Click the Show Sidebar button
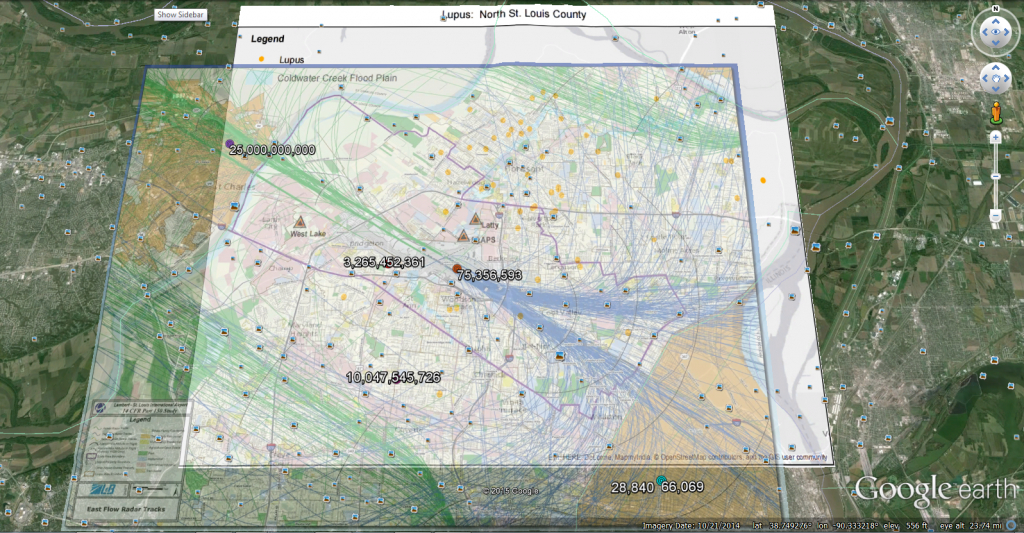The width and height of the screenshot is (1024, 533). click(180, 15)
